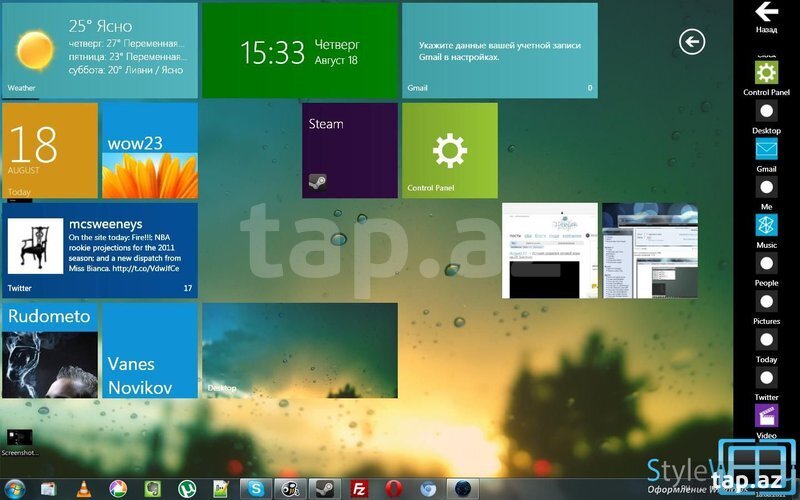This screenshot has width=800, height=500.
Task: Click the small Steam logo inside Steam tile
Action: 317,182
